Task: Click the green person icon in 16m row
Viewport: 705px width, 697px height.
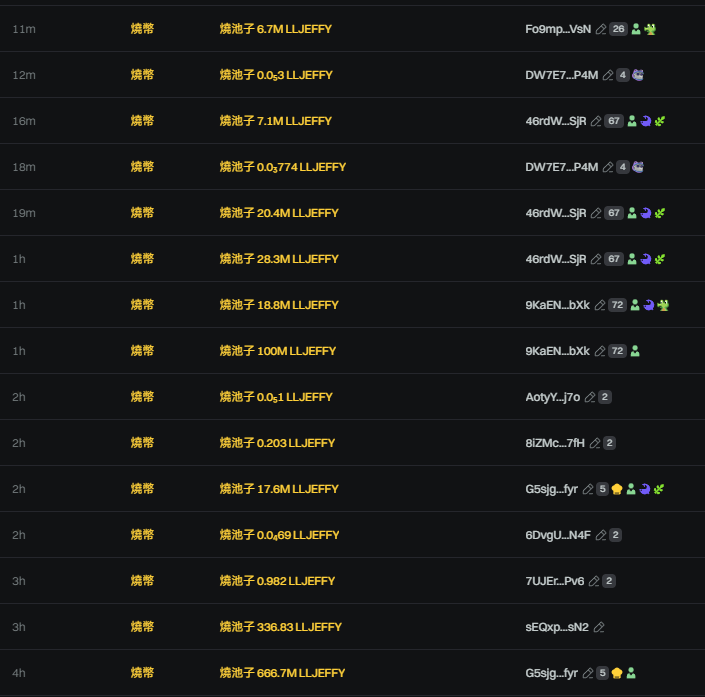Action: 632,121
